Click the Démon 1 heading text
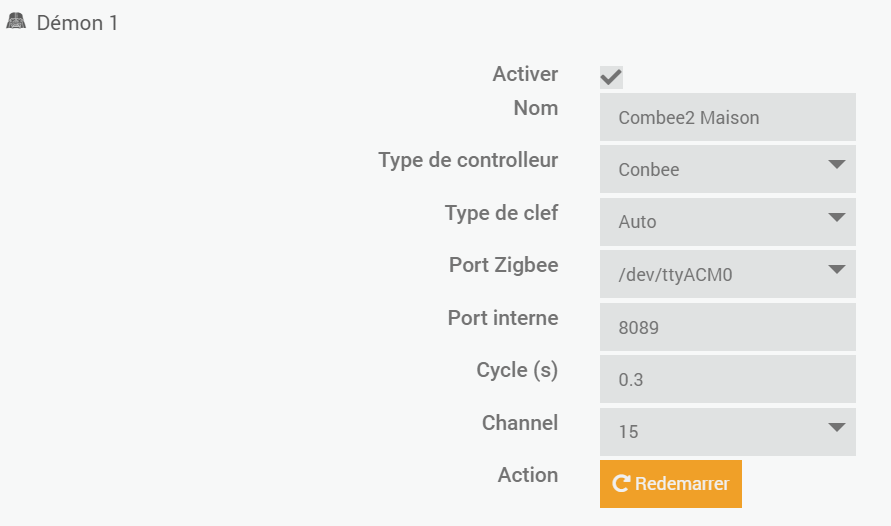Viewport: 891px width, 526px height. point(77,22)
